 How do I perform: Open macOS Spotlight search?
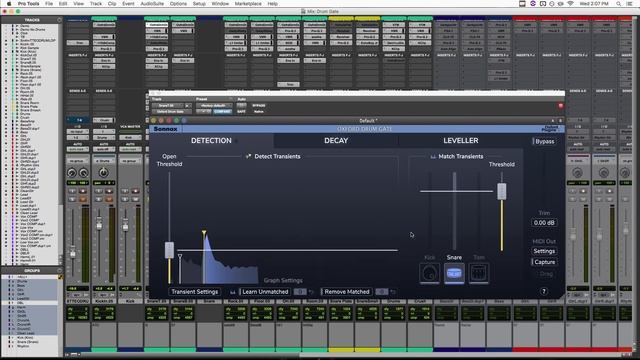point(619,4)
